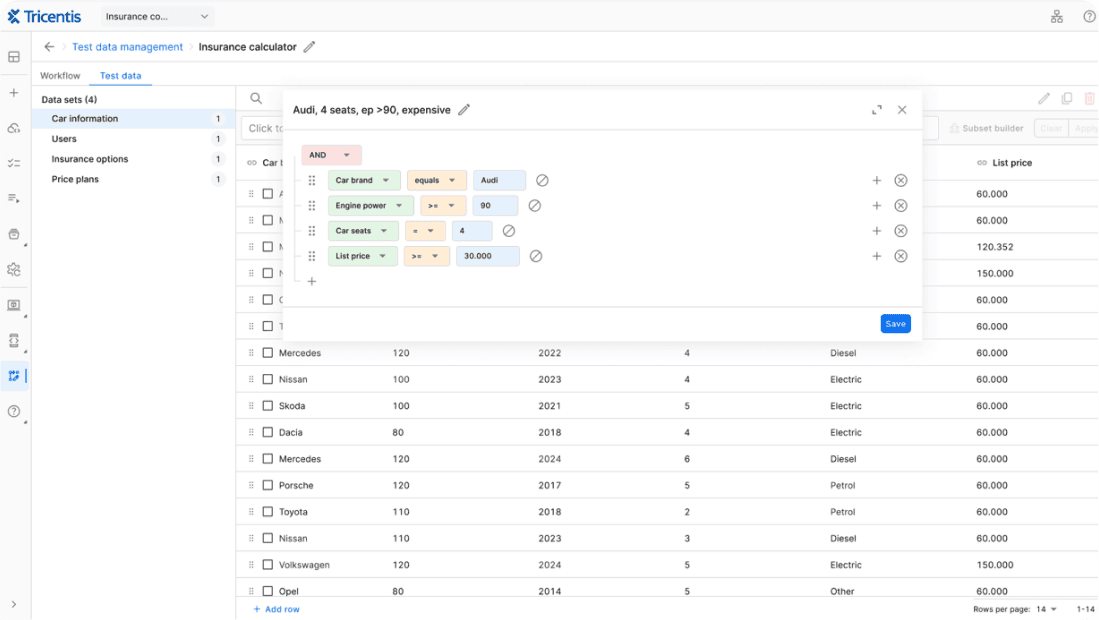1099x620 pixels.
Task: Click the Audi value input field
Action: pos(499,181)
